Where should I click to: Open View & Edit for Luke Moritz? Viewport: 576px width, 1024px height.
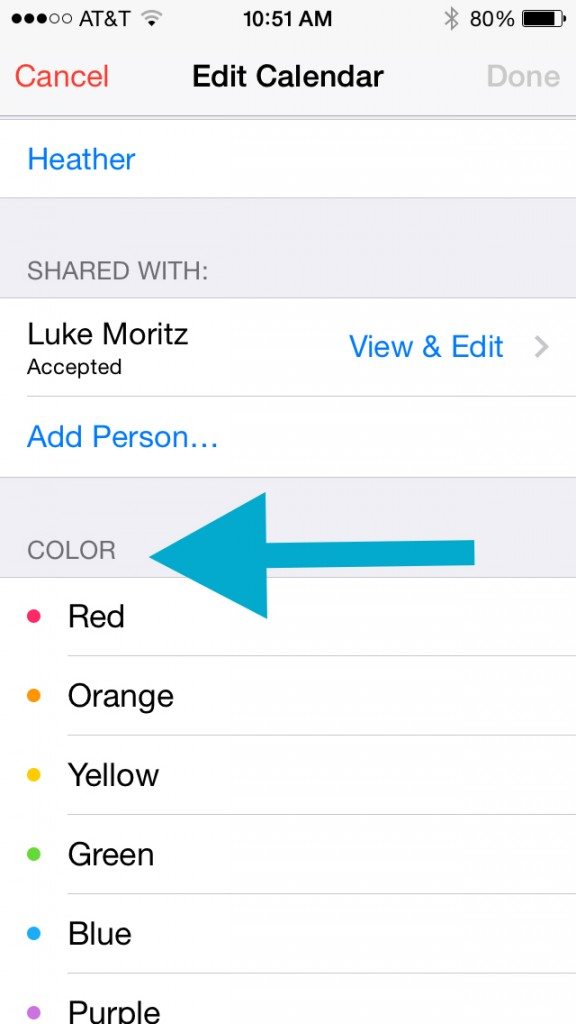click(x=425, y=347)
